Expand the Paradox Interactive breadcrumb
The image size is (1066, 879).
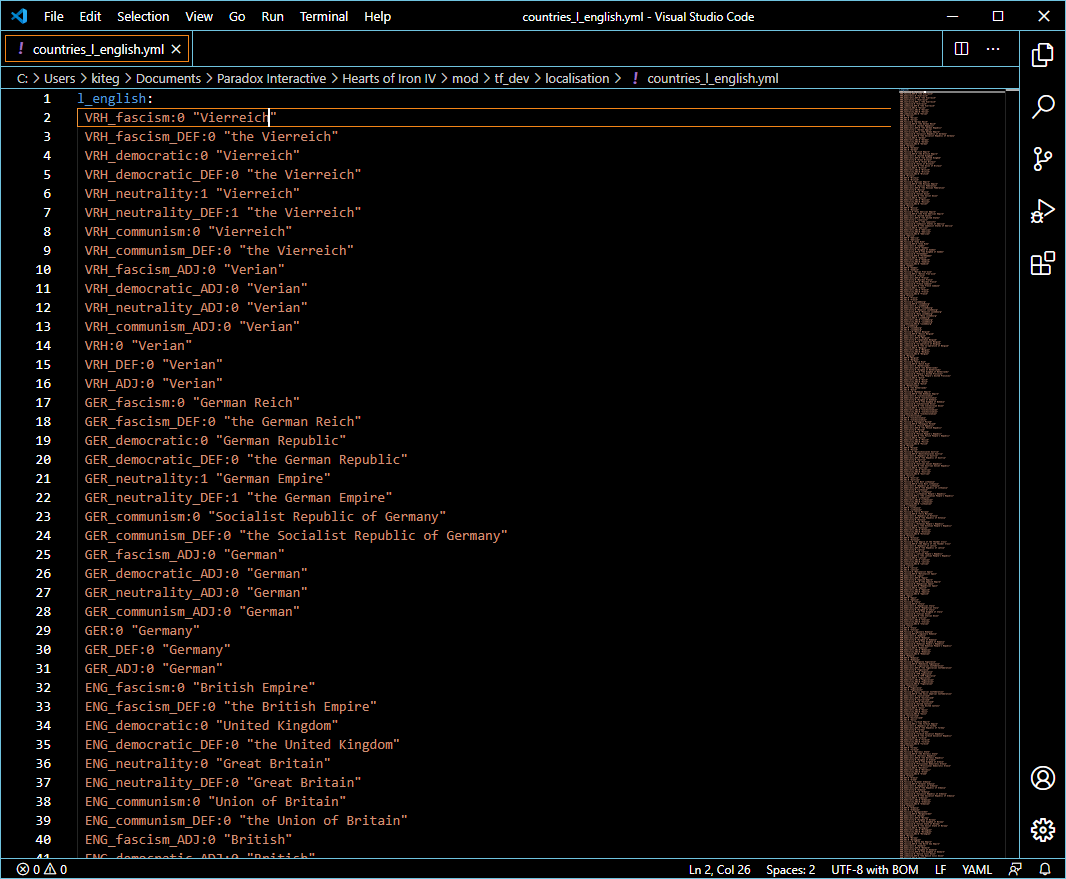pos(271,78)
